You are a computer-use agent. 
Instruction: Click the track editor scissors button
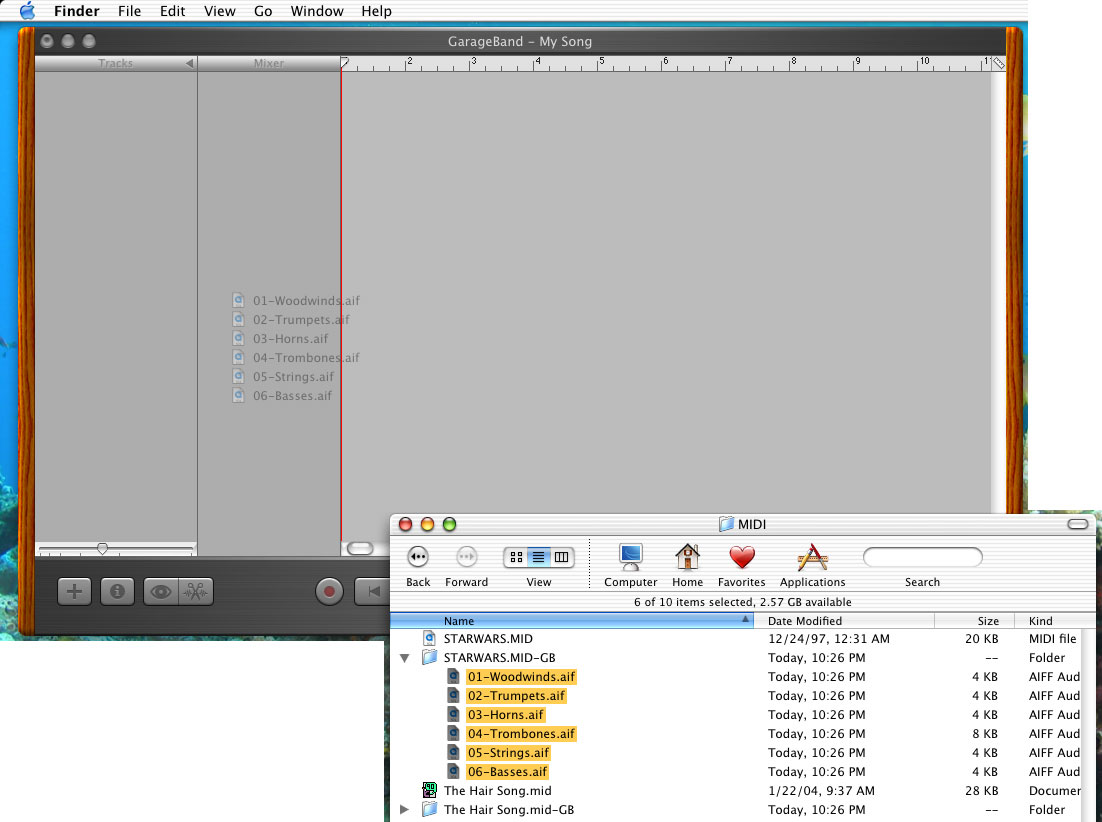pos(197,591)
